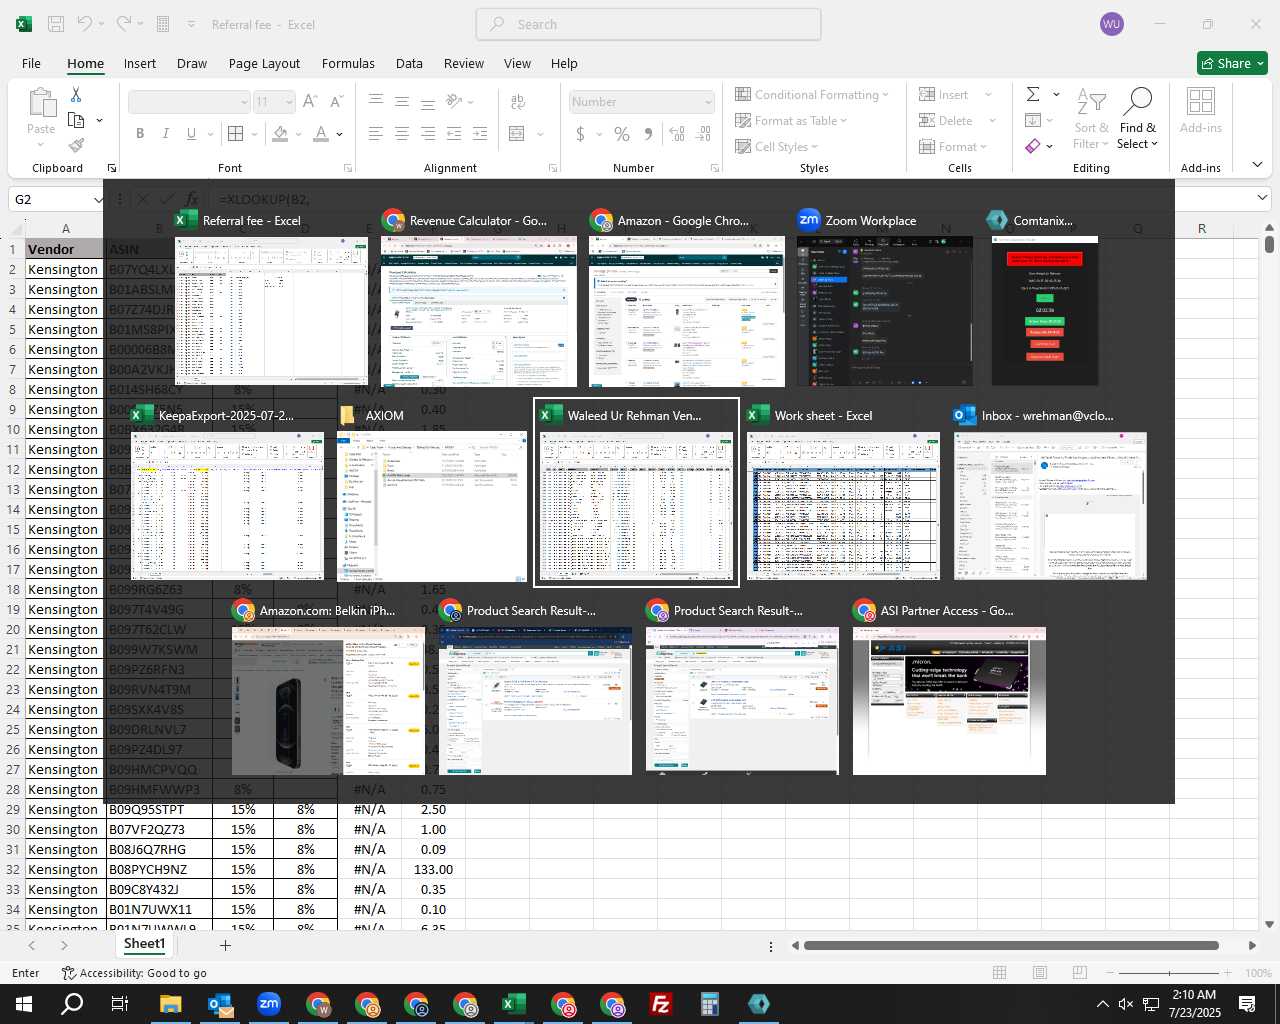The height and width of the screenshot is (1024, 1280).
Task: Open Outlook from the taskbar
Action: (x=220, y=1004)
